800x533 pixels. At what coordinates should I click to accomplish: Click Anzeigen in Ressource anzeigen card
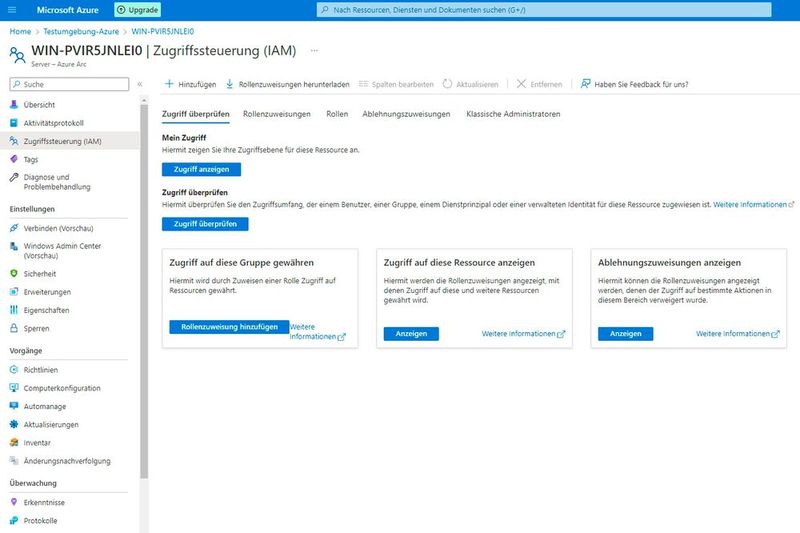(x=411, y=334)
